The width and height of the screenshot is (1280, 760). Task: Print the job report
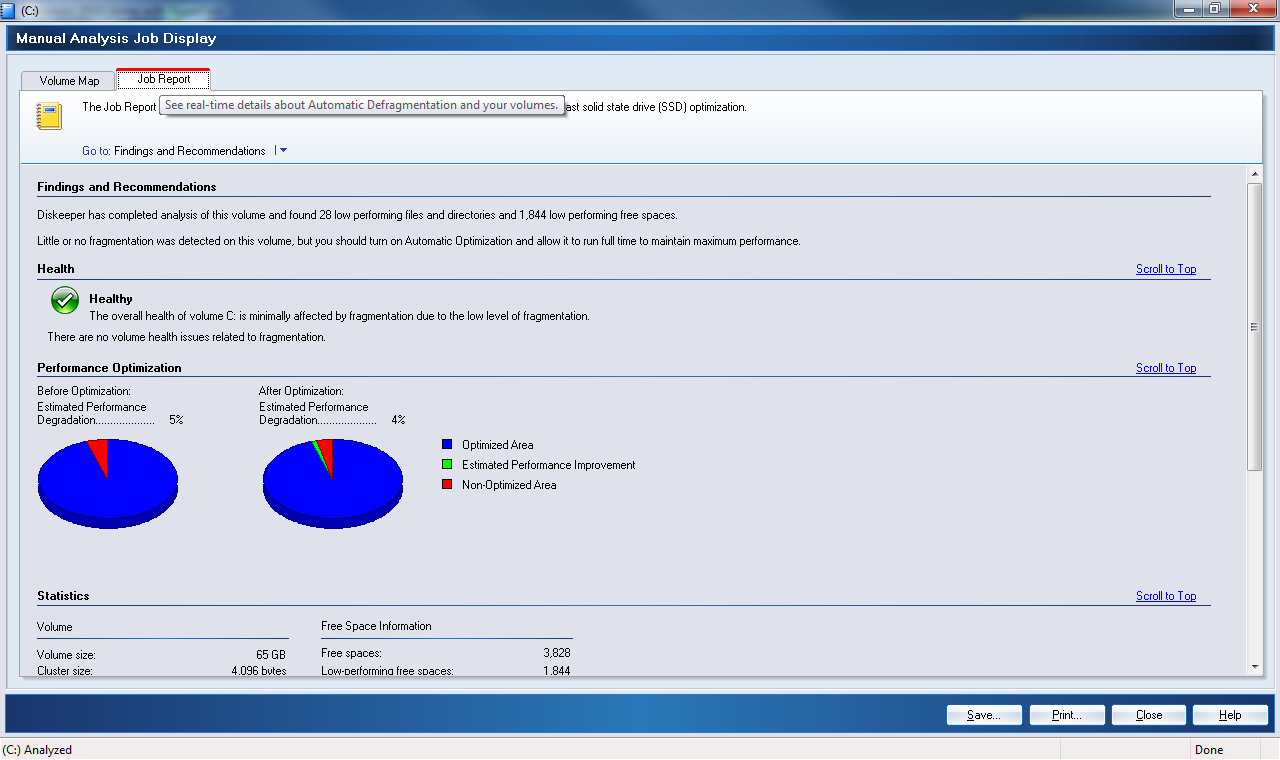[x=1067, y=715]
